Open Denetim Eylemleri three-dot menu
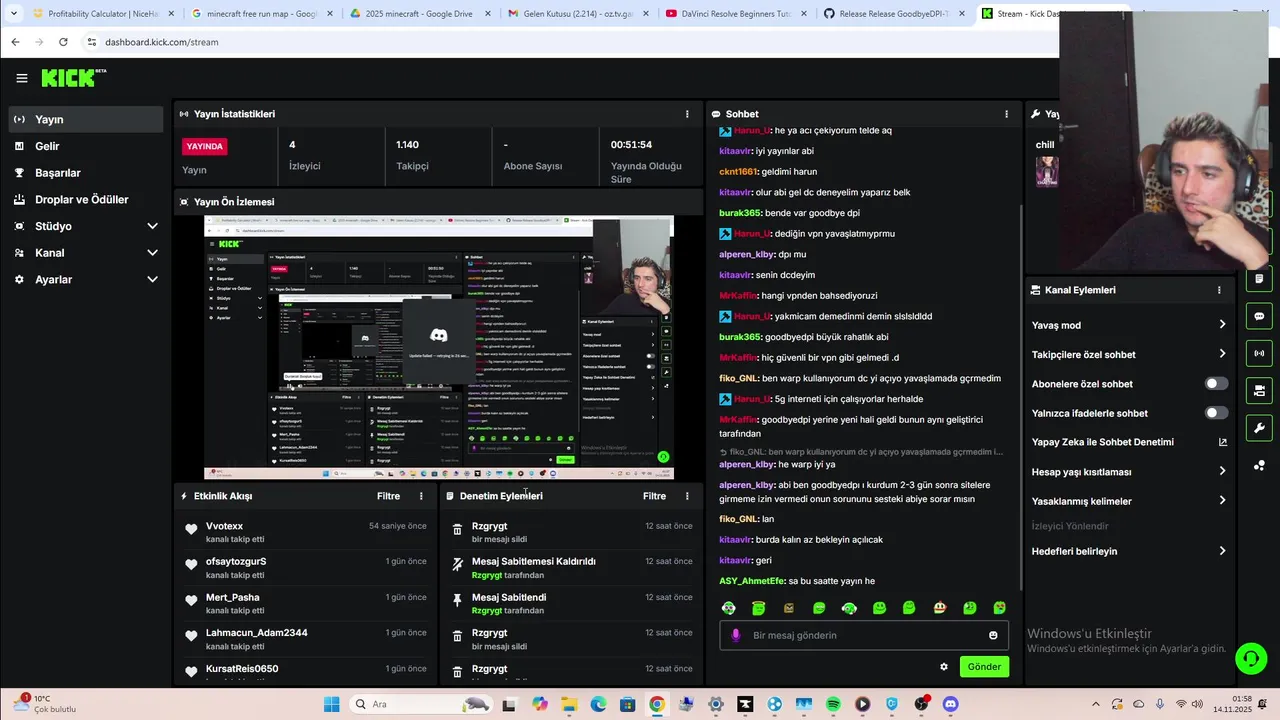 687,496
